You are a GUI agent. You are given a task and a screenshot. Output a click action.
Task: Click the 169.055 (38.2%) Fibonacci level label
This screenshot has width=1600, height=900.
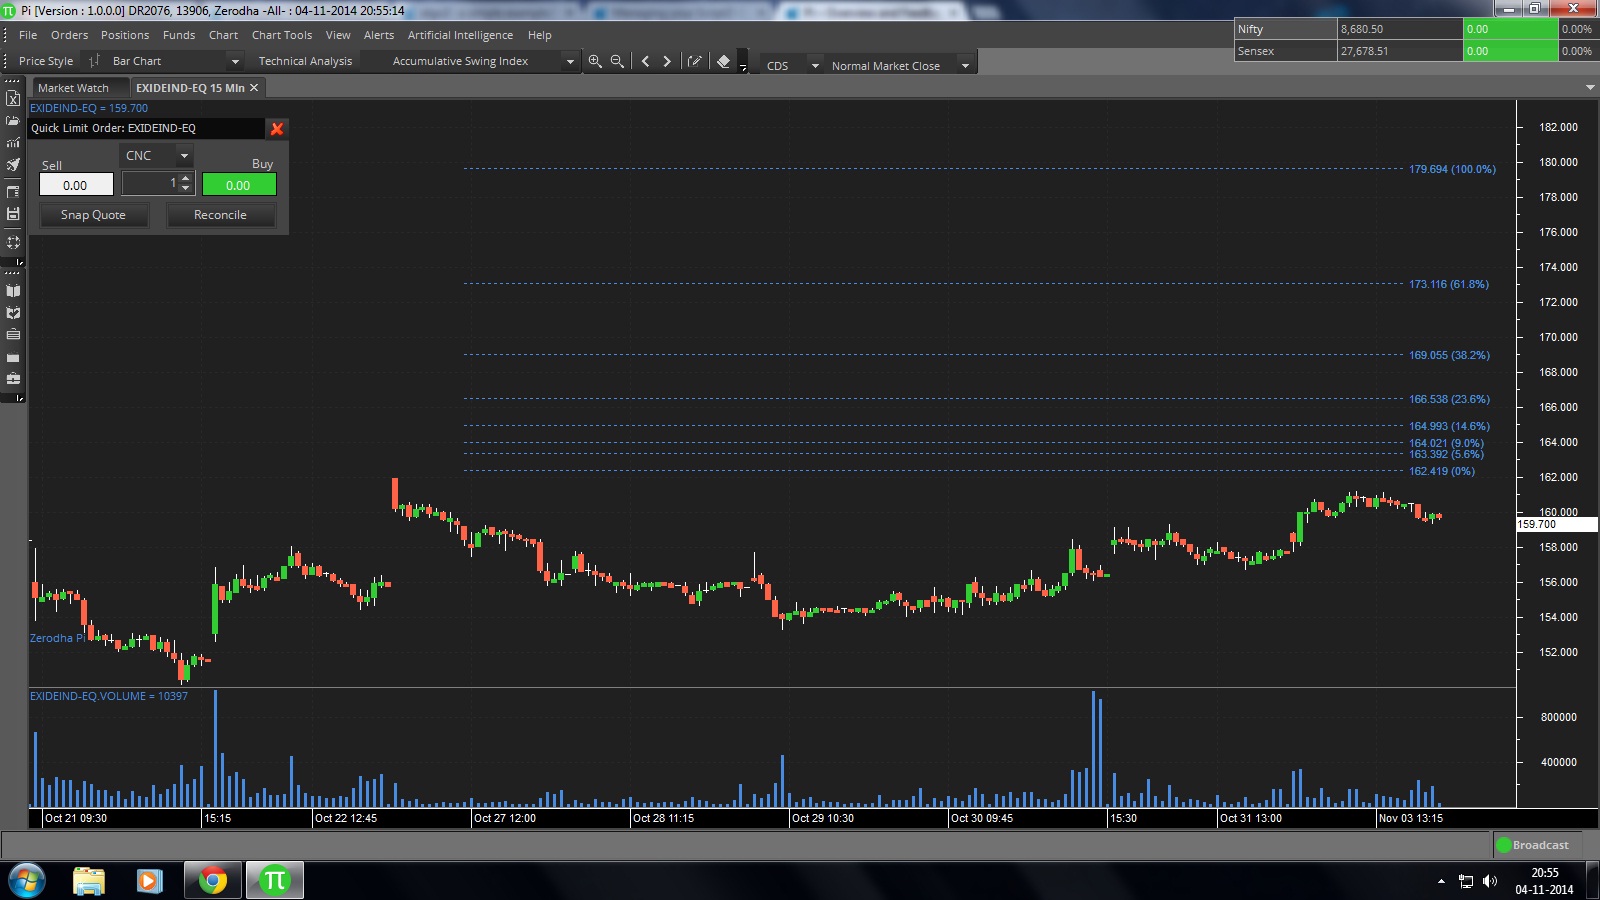[x=1449, y=355]
